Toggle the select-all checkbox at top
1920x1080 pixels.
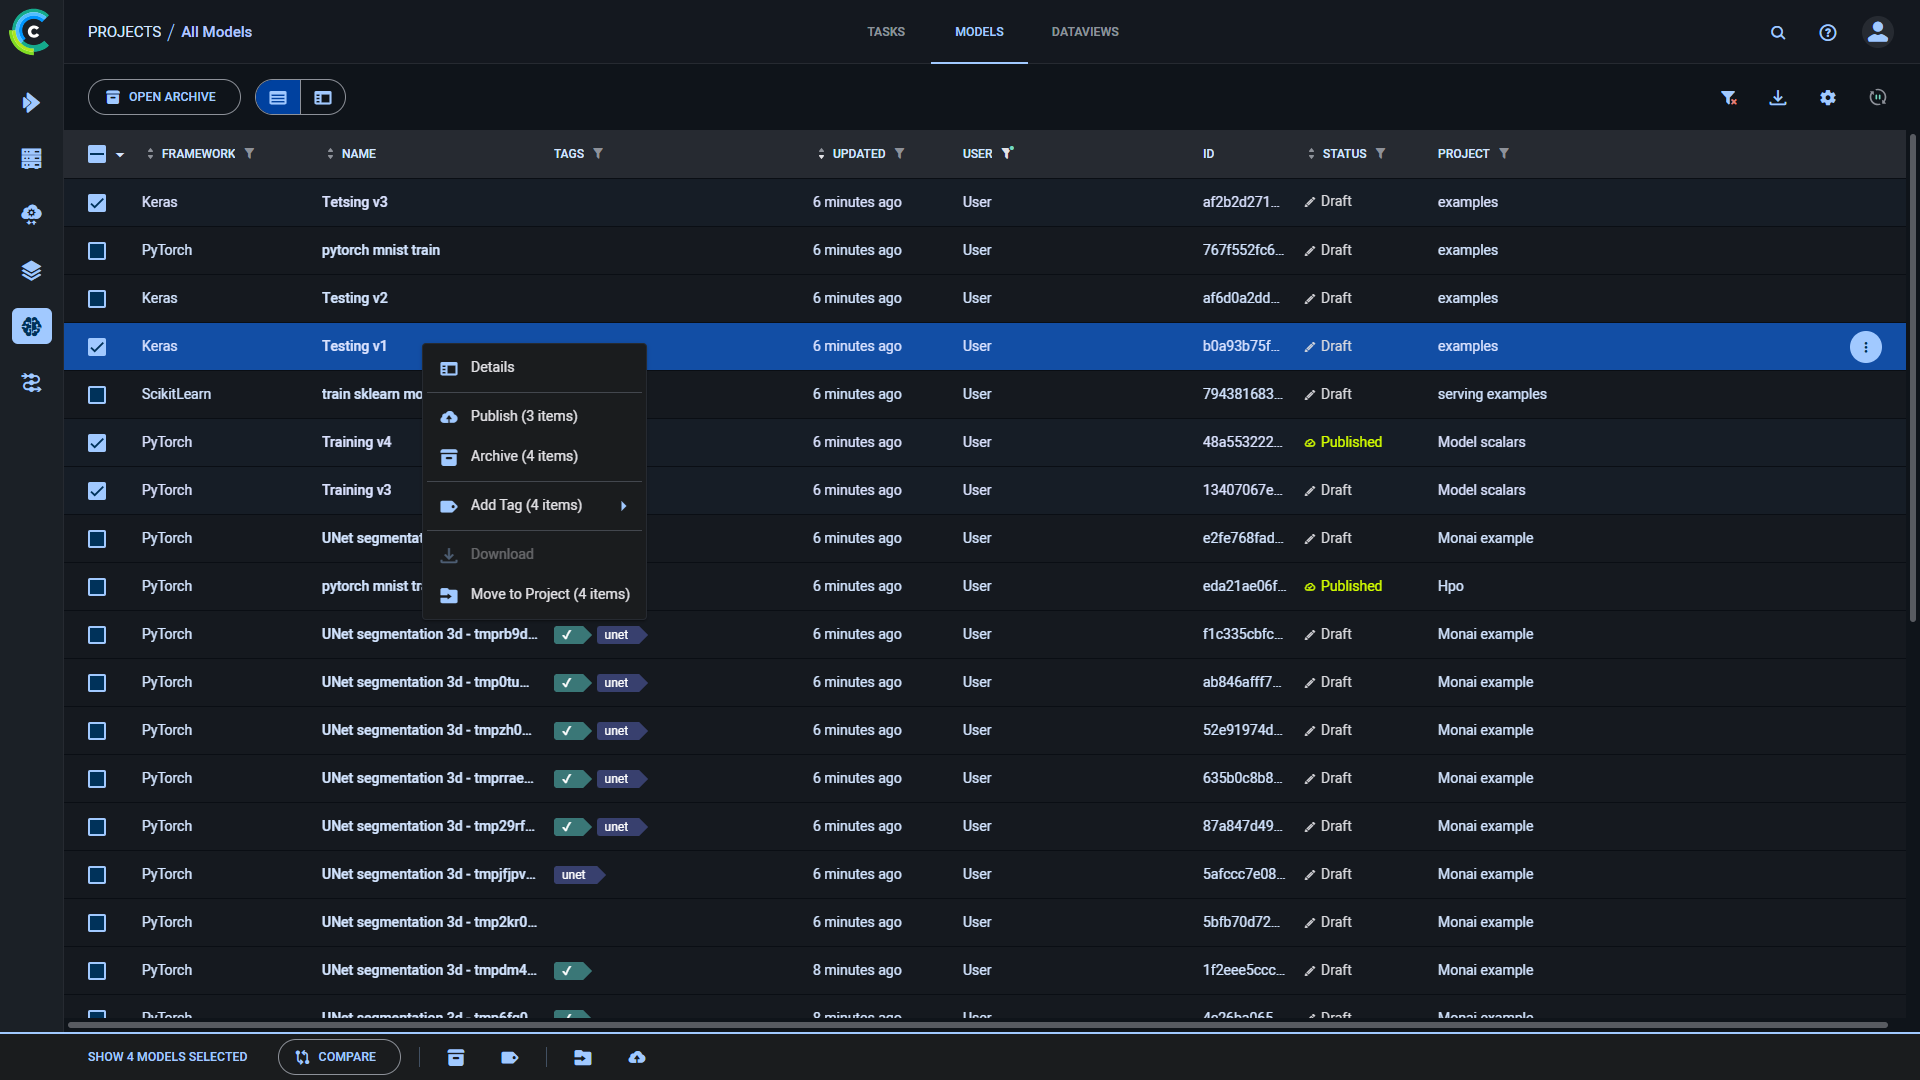(98, 153)
